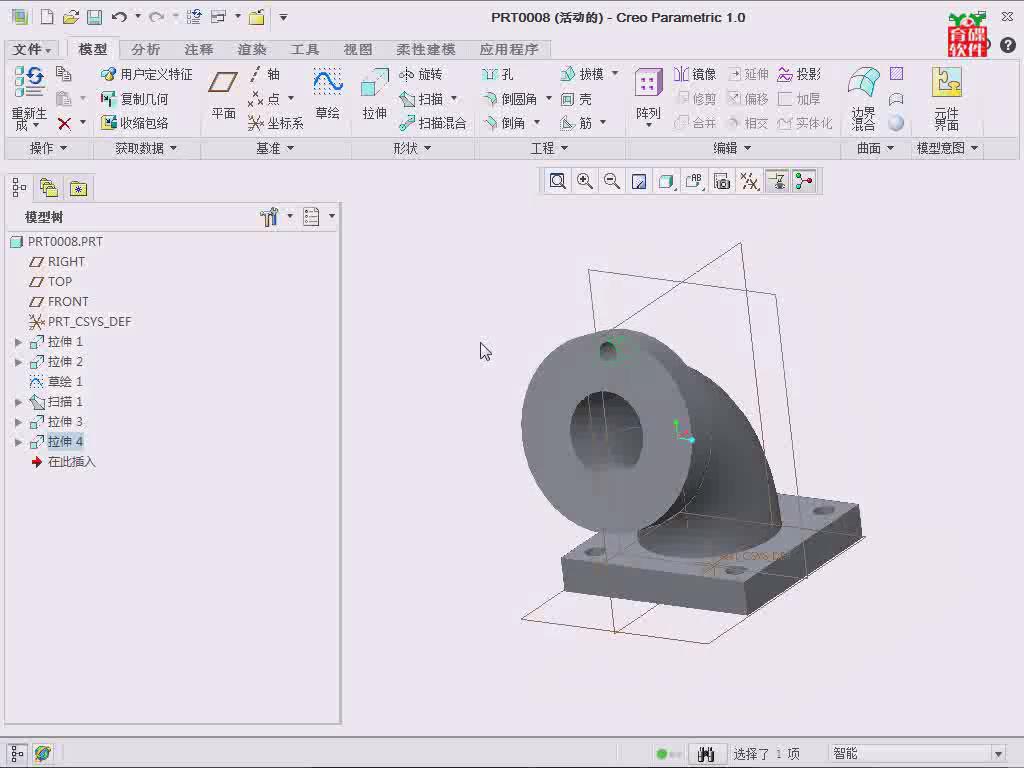Select the Shell (壳) tool
The width and height of the screenshot is (1024, 768).
576,99
